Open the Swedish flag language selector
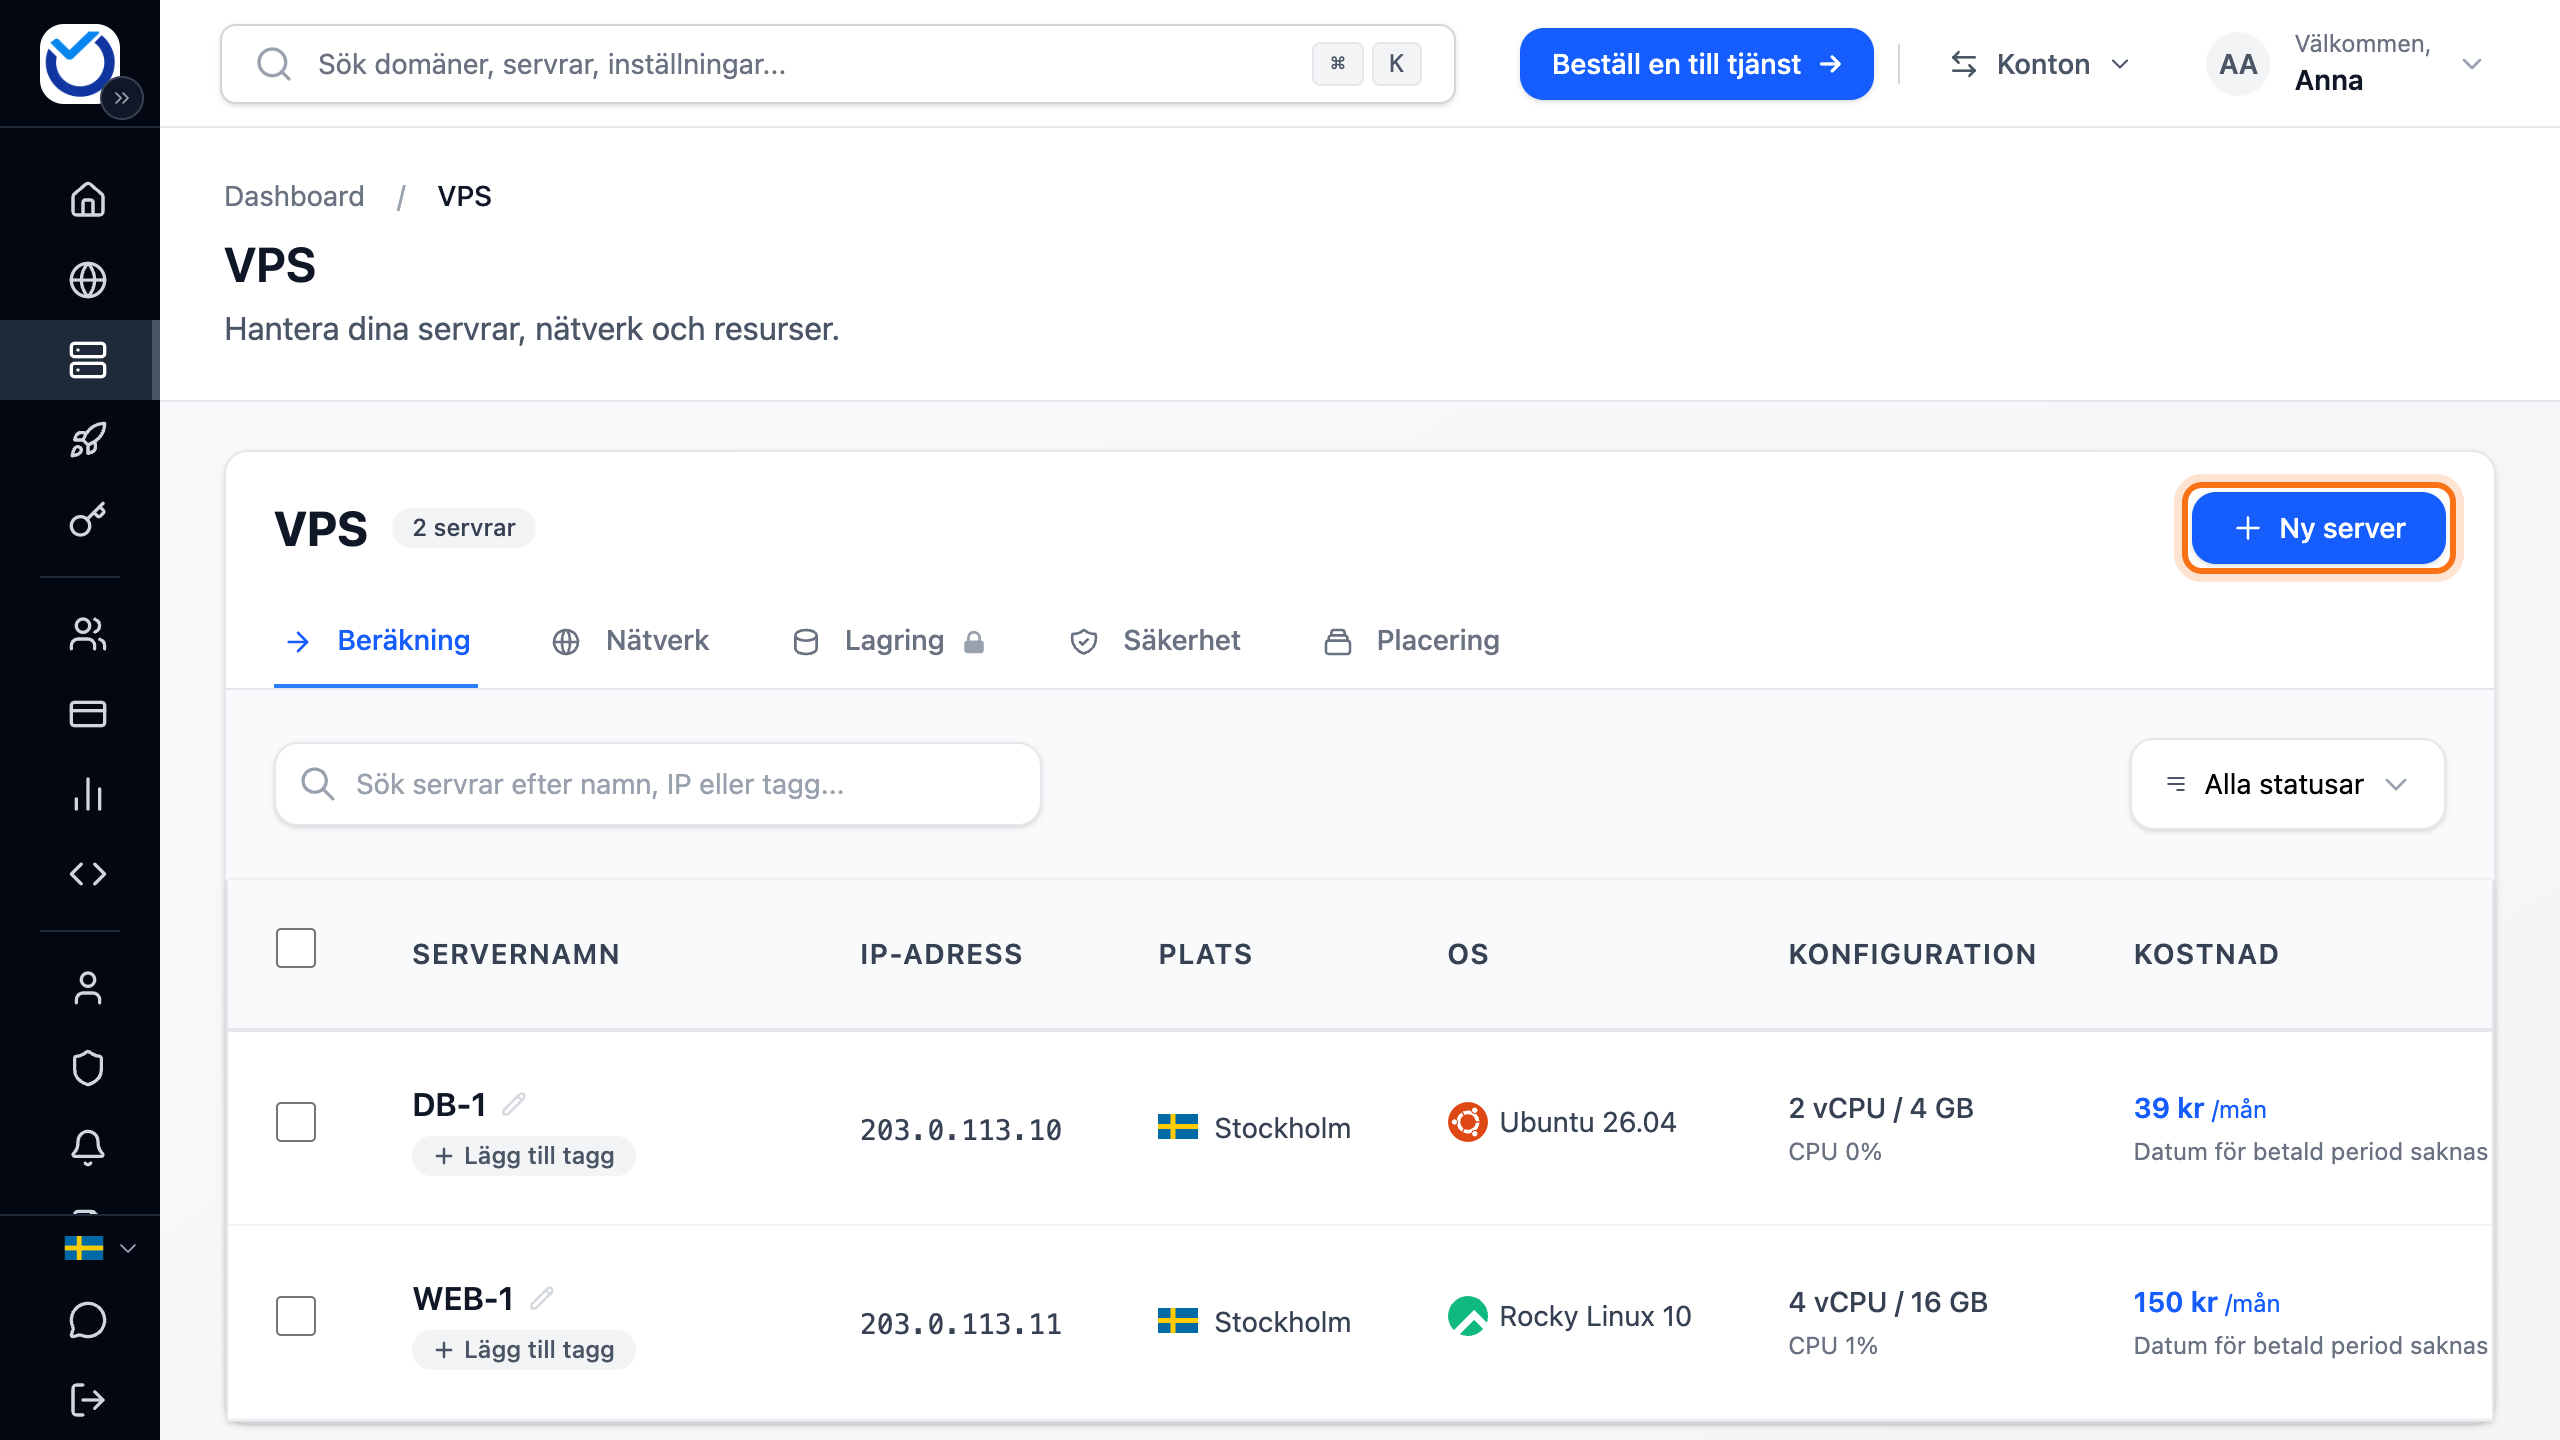Viewport: 2560px width, 1440px height. (x=100, y=1248)
